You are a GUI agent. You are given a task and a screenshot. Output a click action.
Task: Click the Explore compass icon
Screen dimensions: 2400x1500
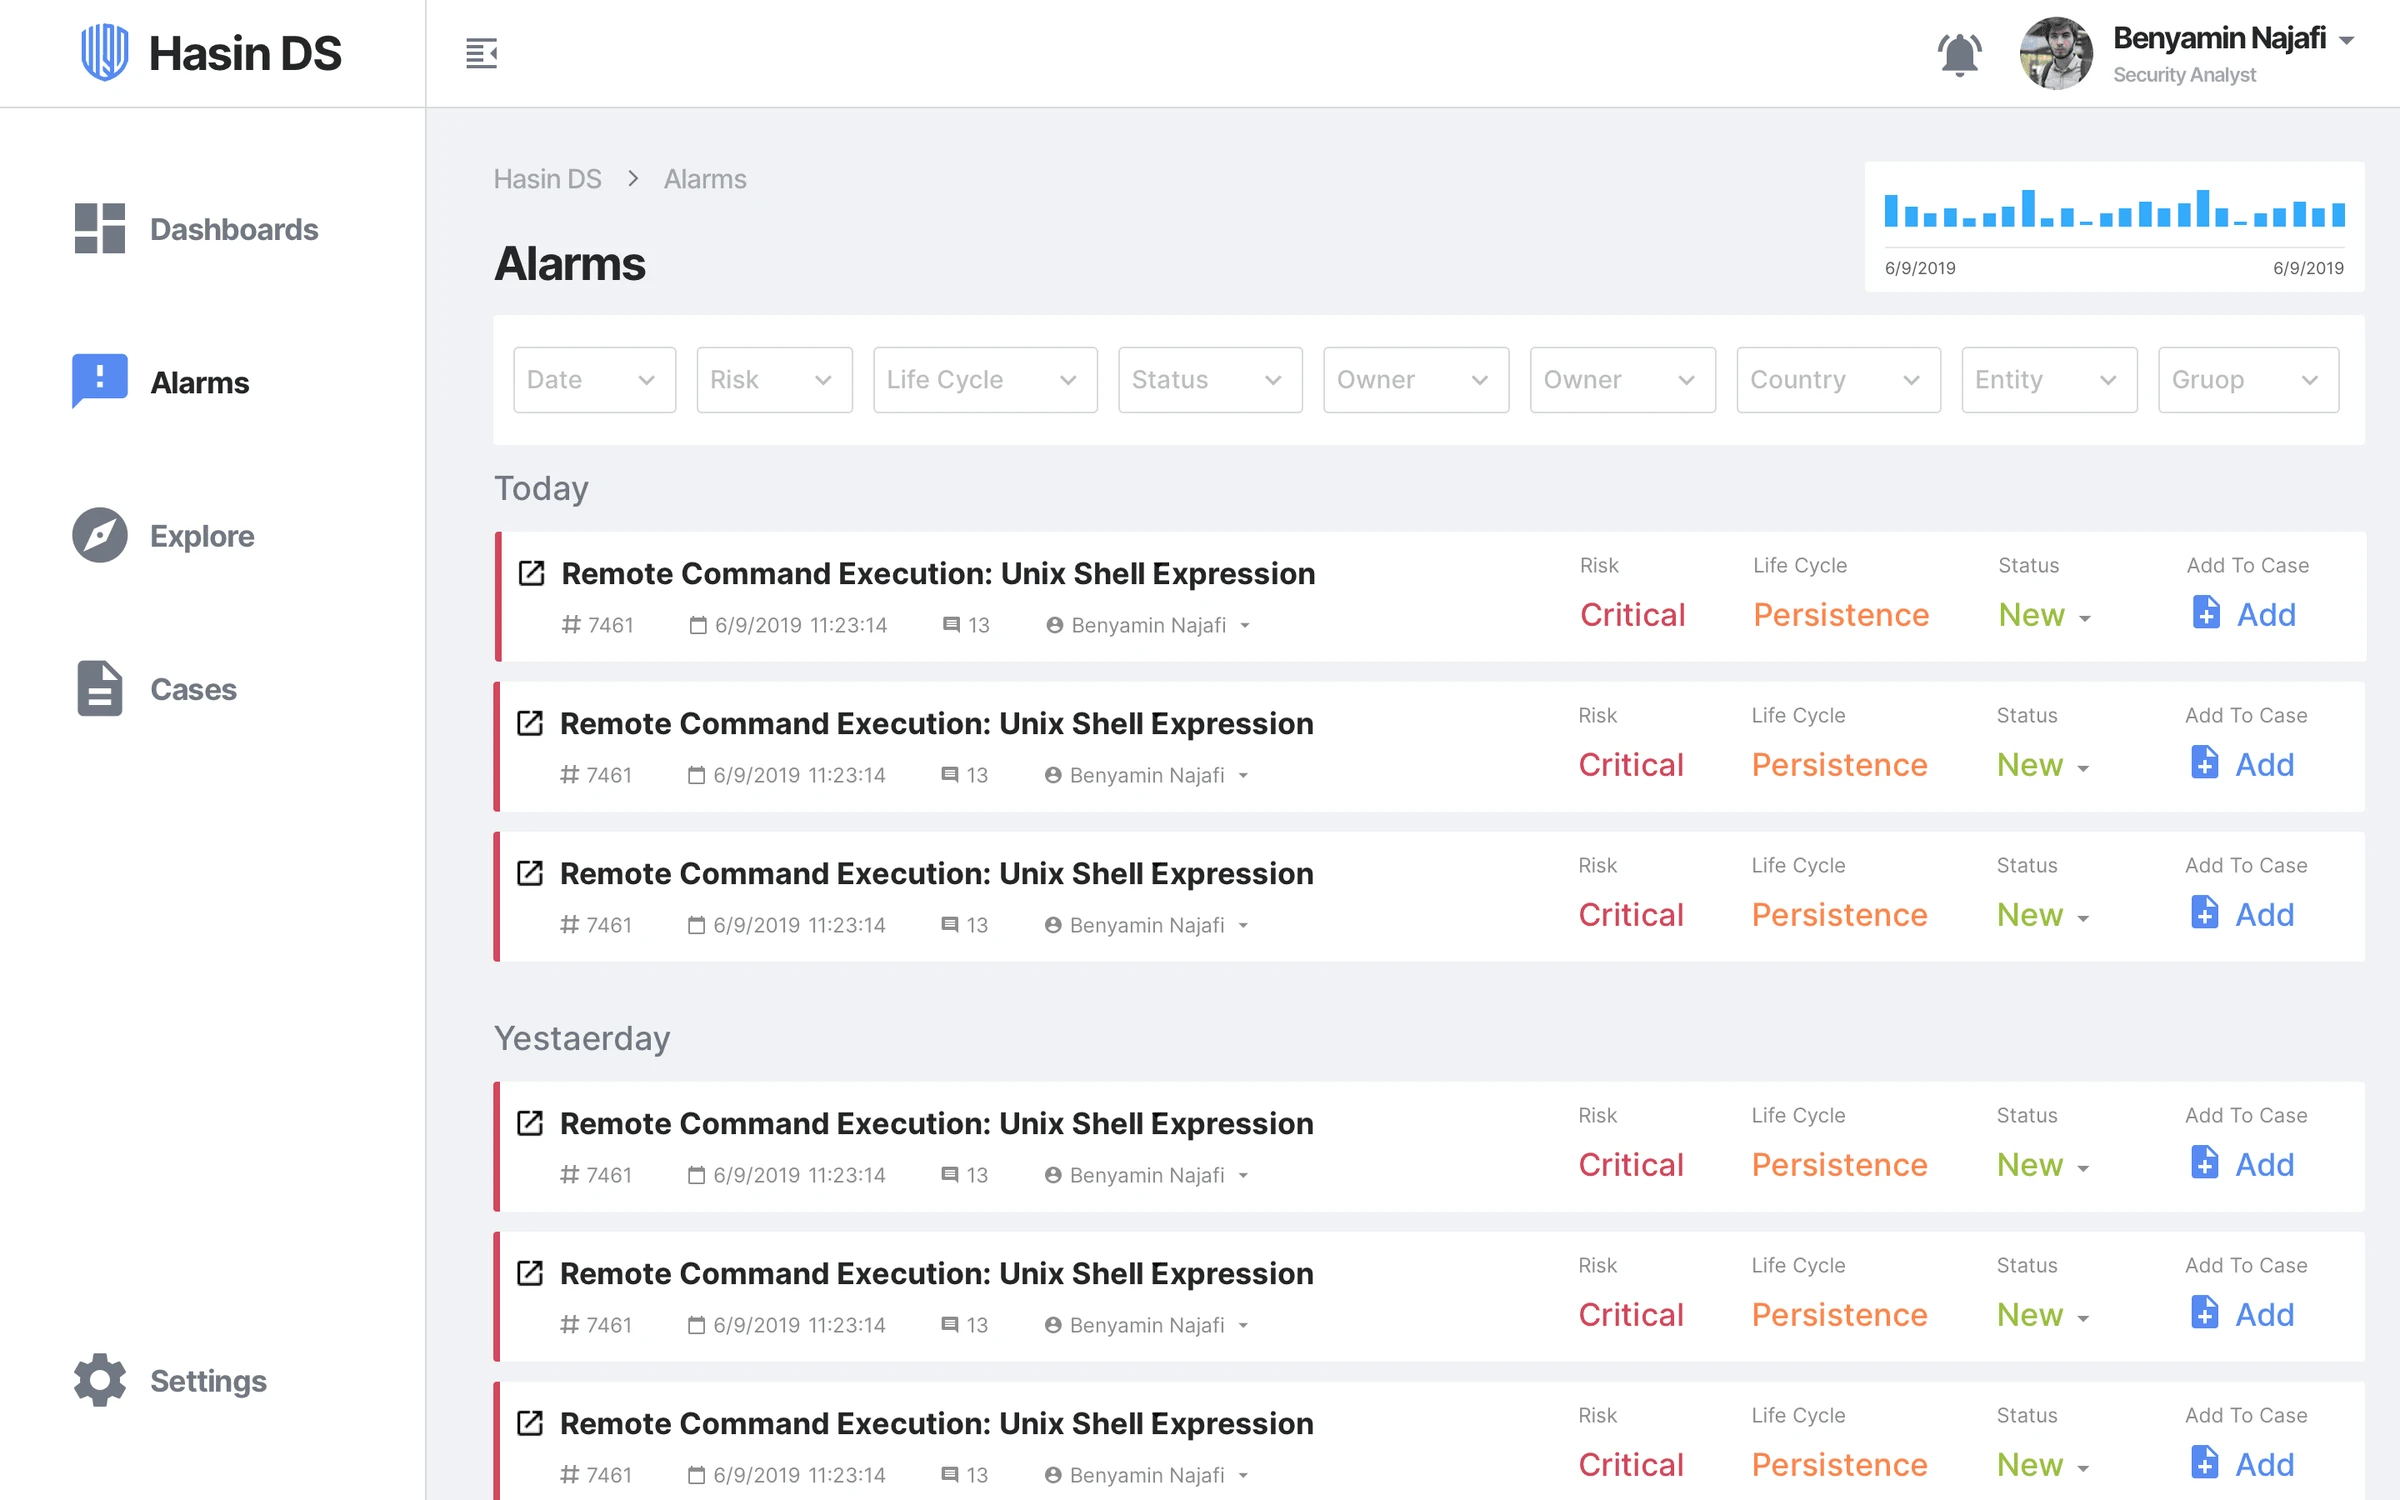tap(99, 535)
